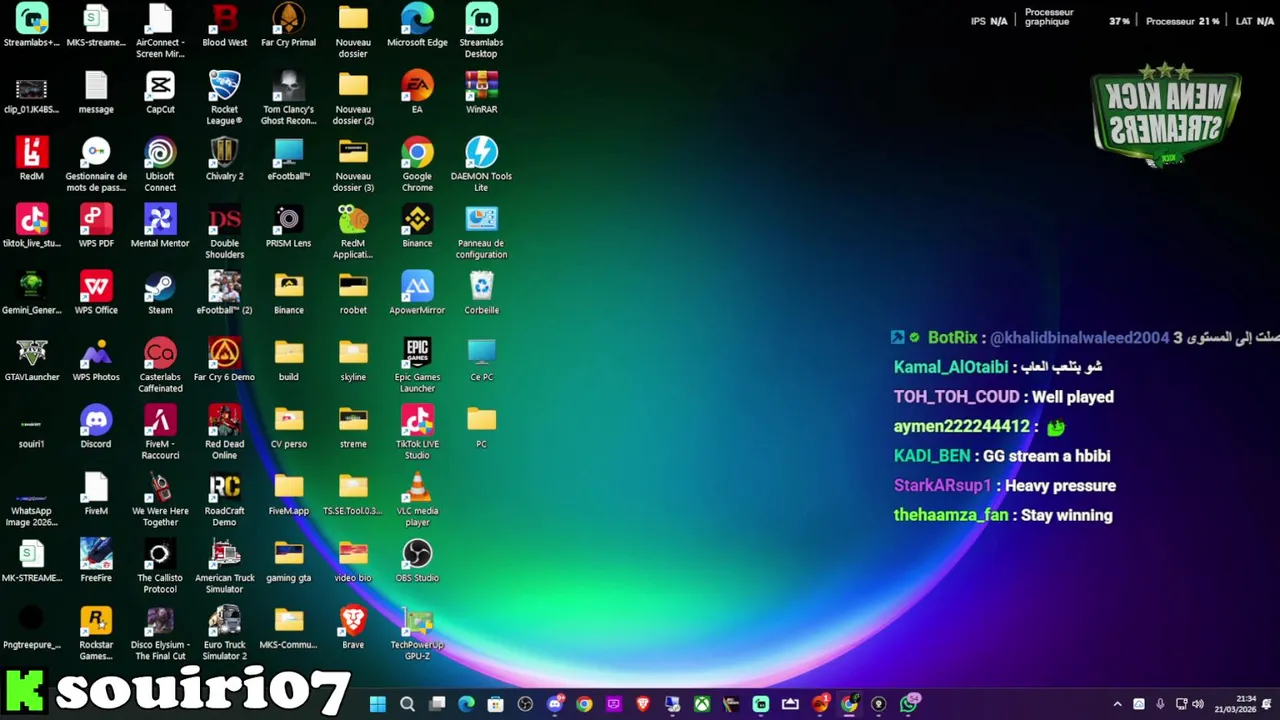Click the KADI_BEN chat username
This screenshot has height=720, width=1280.
point(932,456)
